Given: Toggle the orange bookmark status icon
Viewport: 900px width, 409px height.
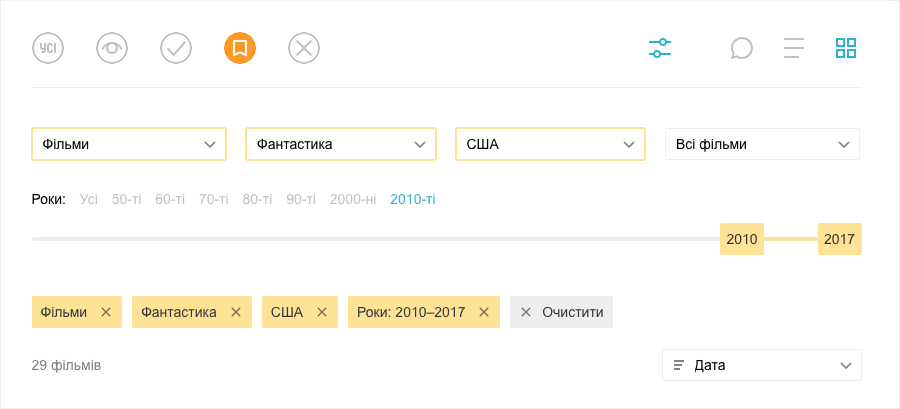Looking at the screenshot, I should 240,48.
